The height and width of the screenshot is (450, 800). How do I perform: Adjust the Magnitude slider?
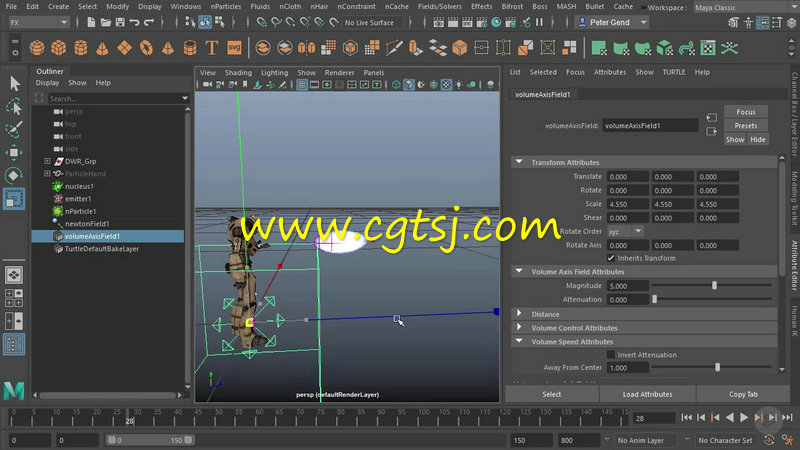click(x=712, y=286)
